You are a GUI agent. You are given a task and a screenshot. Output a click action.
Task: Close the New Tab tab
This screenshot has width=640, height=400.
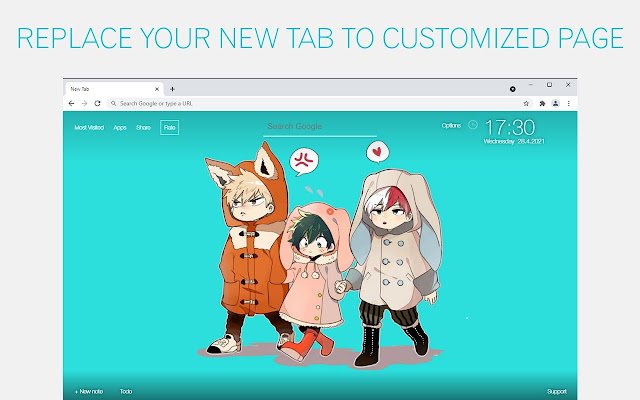pyautogui.click(x=157, y=89)
